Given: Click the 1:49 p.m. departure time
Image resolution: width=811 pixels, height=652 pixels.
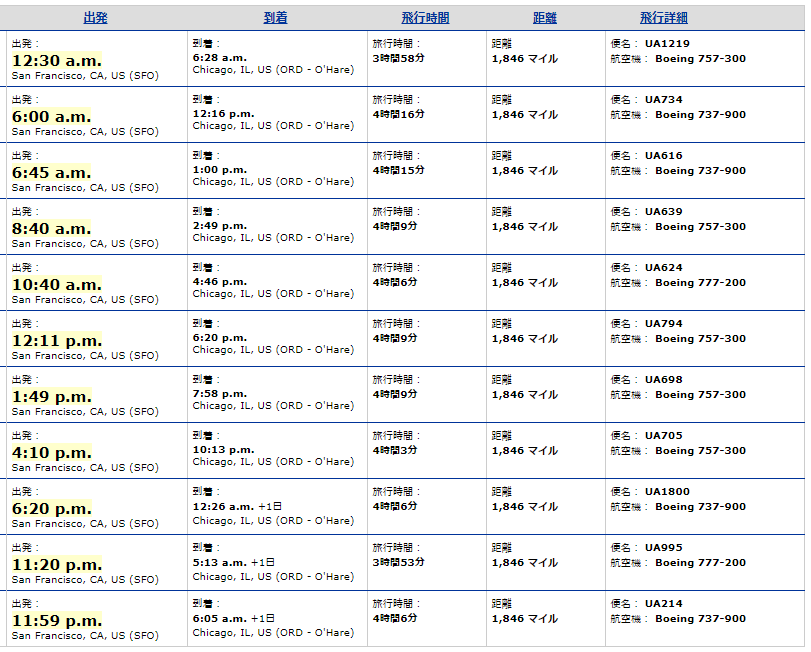Looking at the screenshot, I should pyautogui.click(x=51, y=397).
